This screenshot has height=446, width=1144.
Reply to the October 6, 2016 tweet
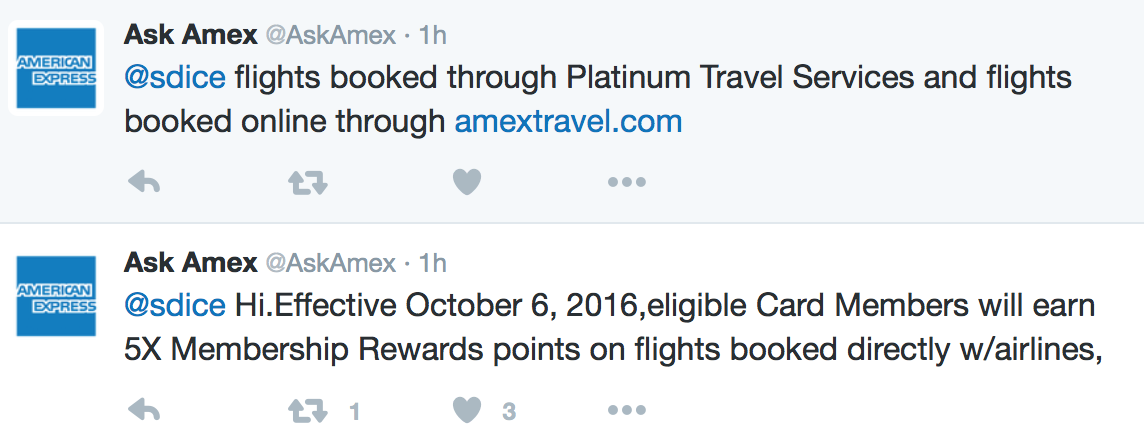pyautogui.click(x=144, y=411)
